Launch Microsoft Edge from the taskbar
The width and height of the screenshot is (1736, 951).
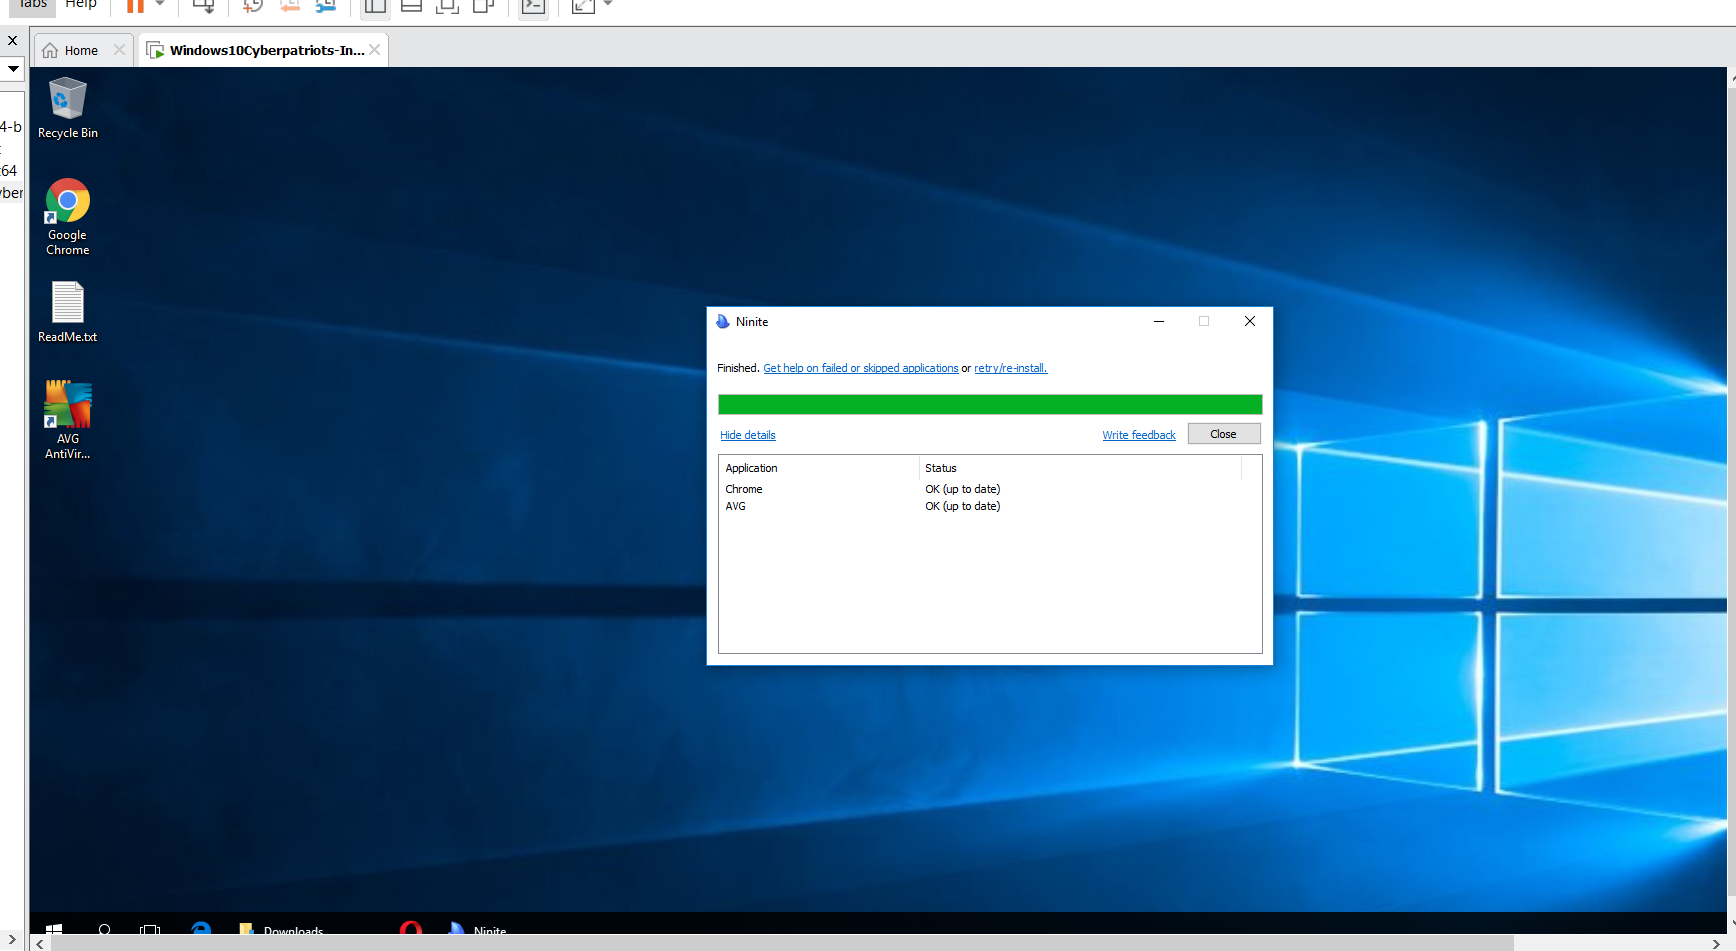(x=201, y=929)
